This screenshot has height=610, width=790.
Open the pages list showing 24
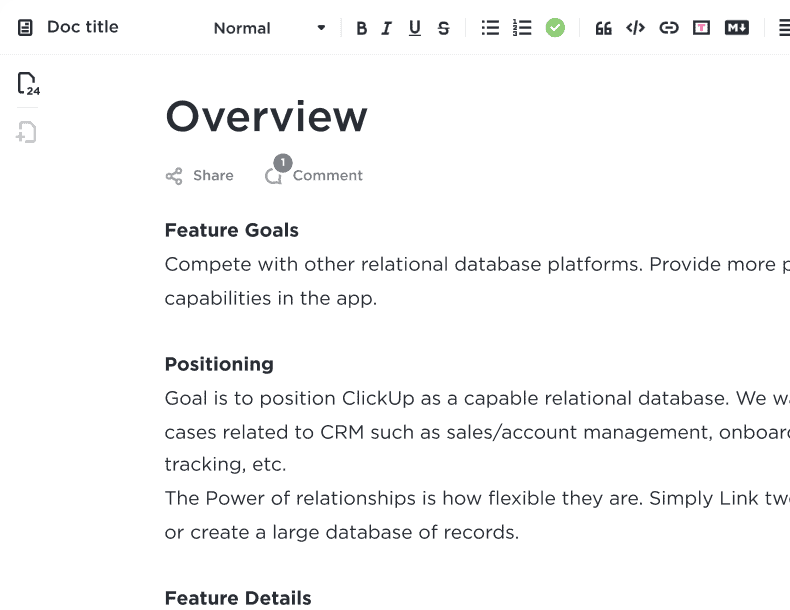28,84
